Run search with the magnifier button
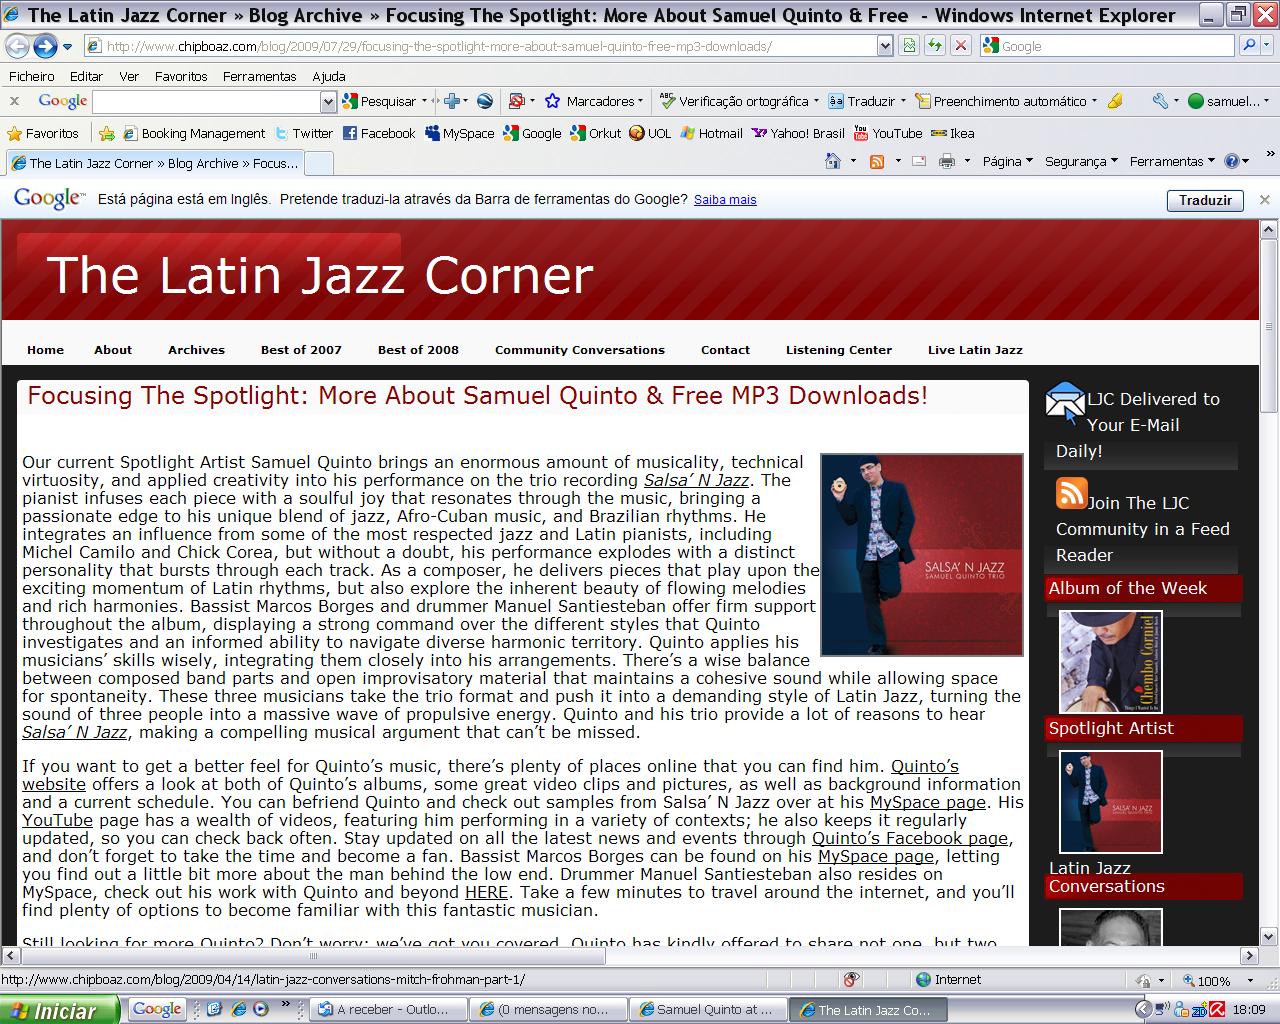The height and width of the screenshot is (1024, 1280). [x=1249, y=46]
